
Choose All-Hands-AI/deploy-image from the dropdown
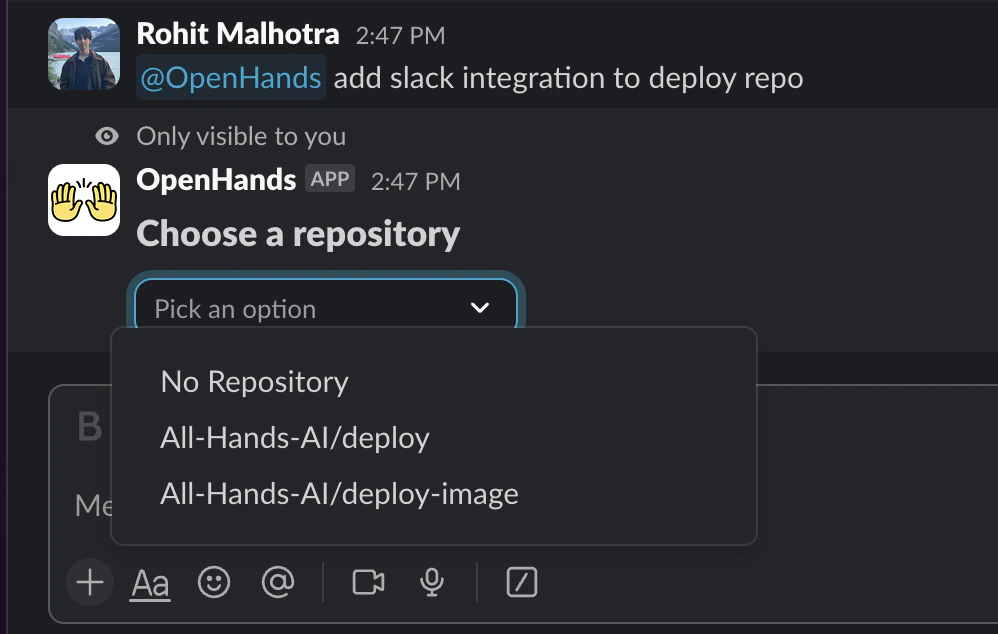point(338,493)
